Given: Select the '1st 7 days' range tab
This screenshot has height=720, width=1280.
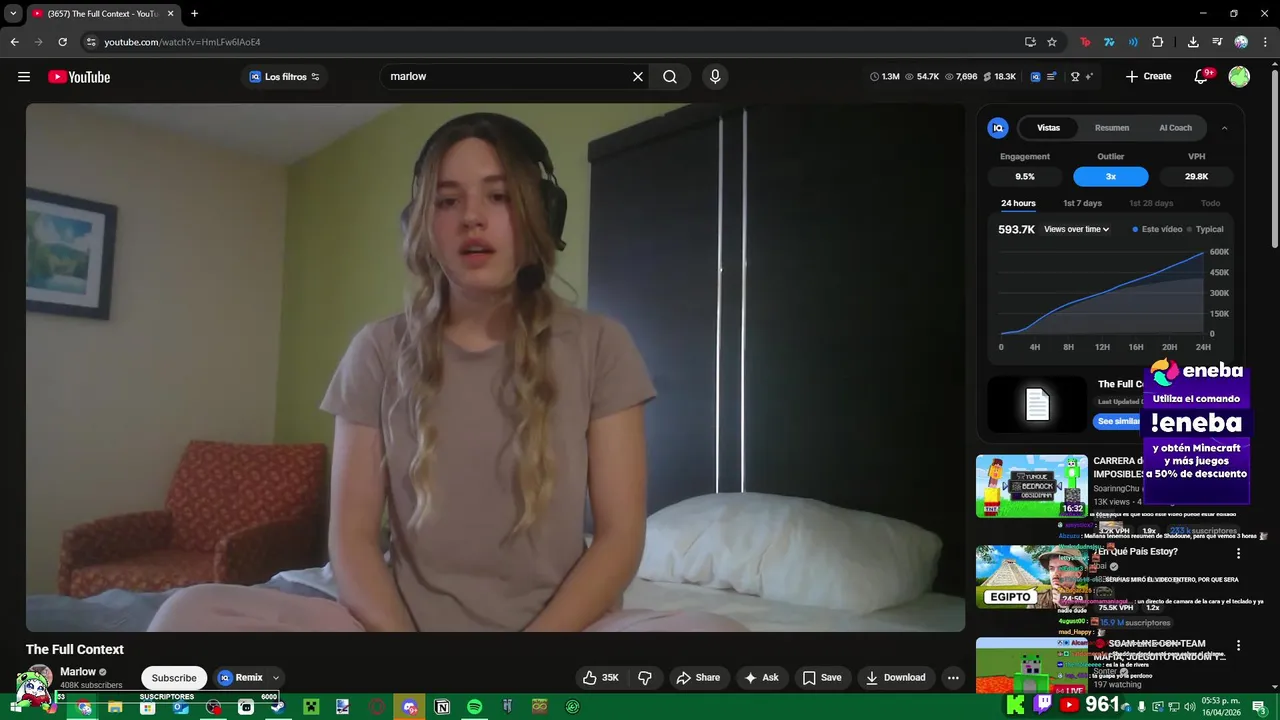Looking at the screenshot, I should point(1082,203).
